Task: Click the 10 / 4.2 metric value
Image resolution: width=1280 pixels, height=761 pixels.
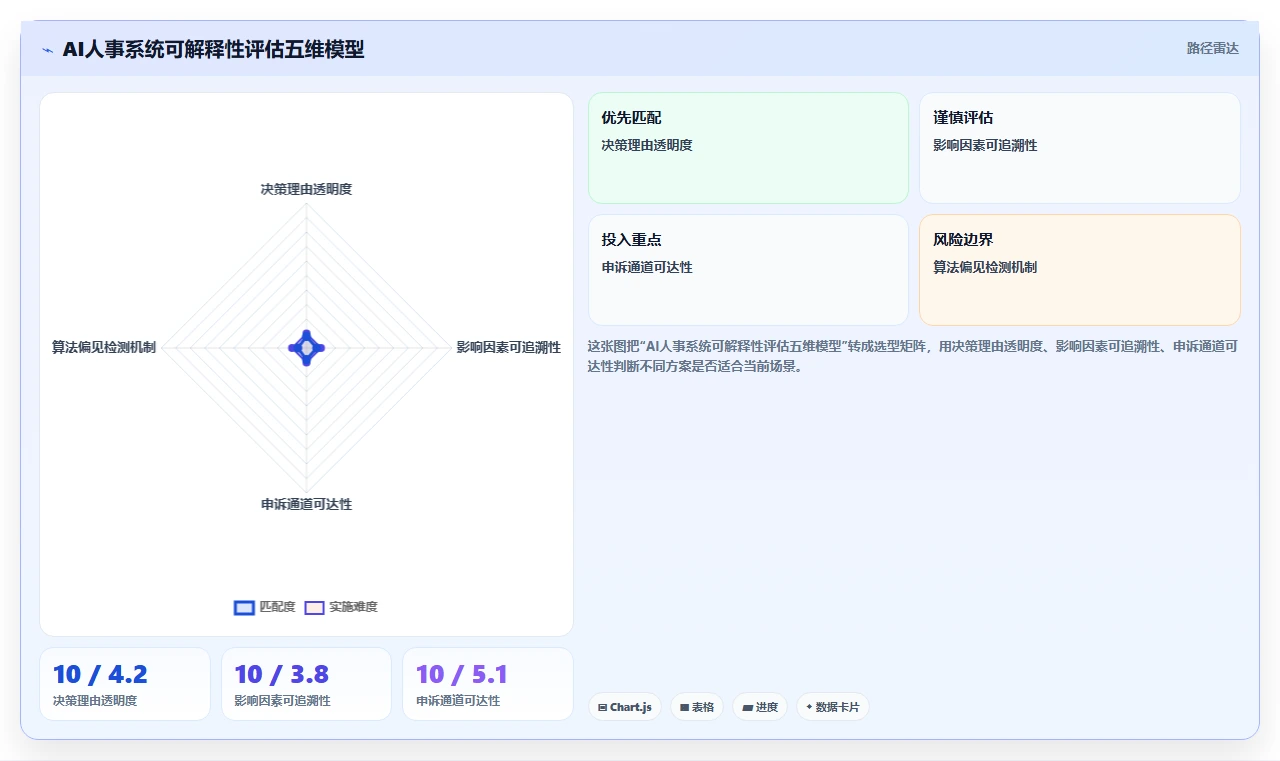Action: [100, 675]
